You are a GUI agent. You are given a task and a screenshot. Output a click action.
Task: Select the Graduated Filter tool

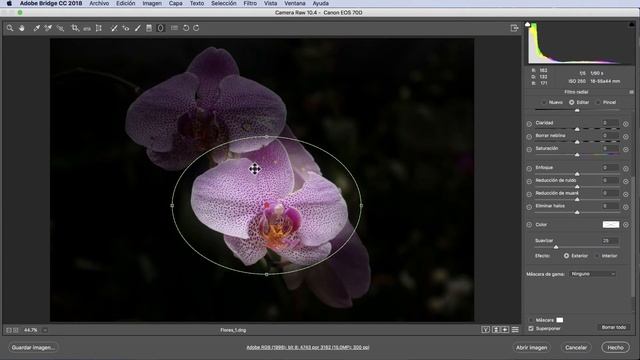(x=149, y=28)
